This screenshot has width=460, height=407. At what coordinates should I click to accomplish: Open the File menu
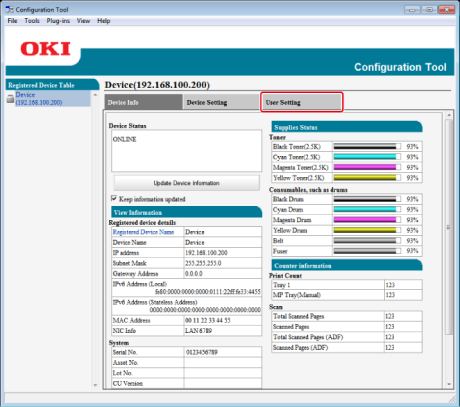click(12, 21)
